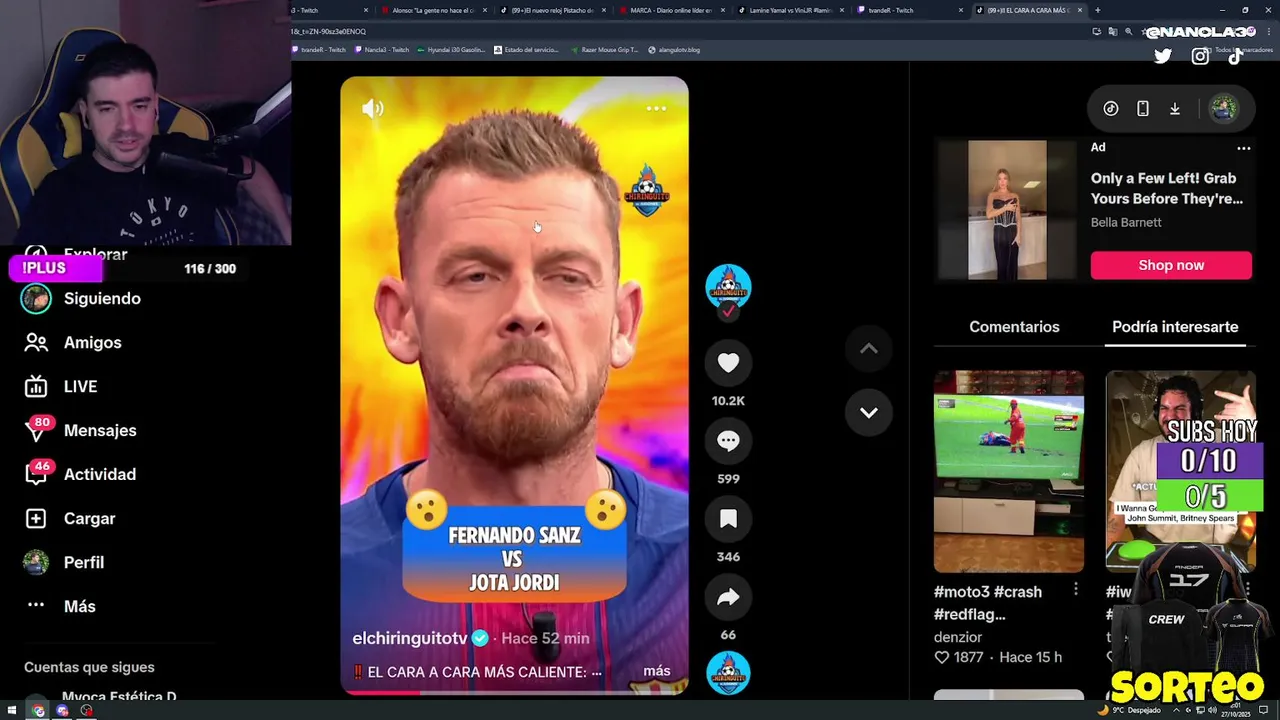Open the Estado del servicio bookmark
Image resolution: width=1280 pixels, height=720 pixels.
[526, 49]
